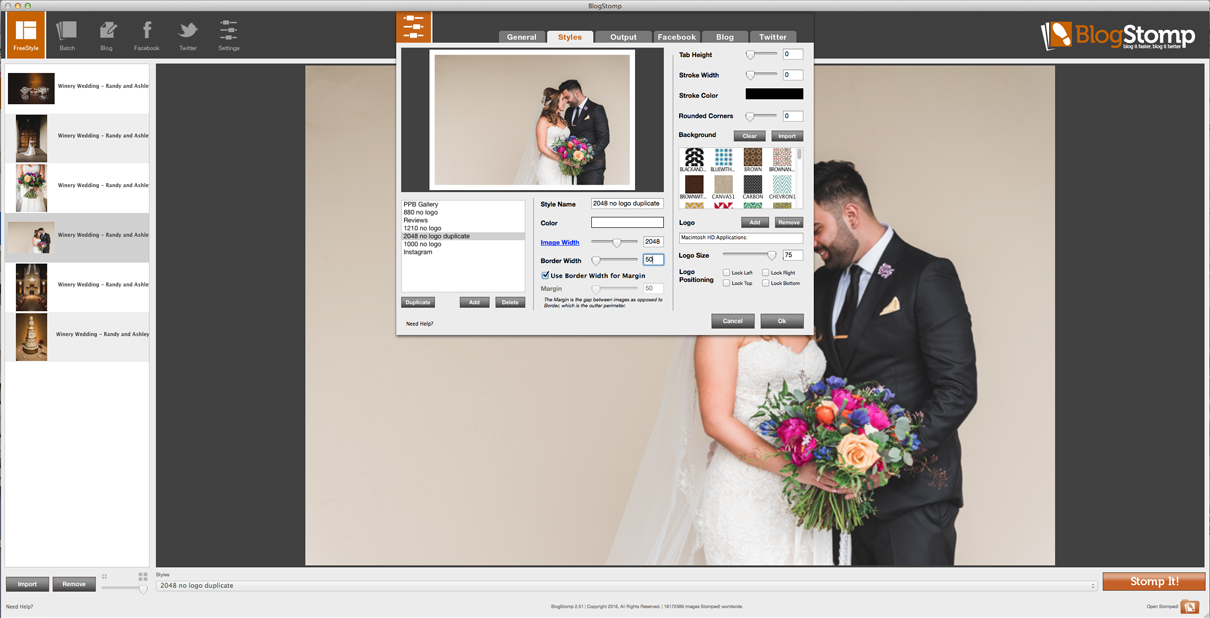Check the Lock Left logo position

[x=728, y=271]
